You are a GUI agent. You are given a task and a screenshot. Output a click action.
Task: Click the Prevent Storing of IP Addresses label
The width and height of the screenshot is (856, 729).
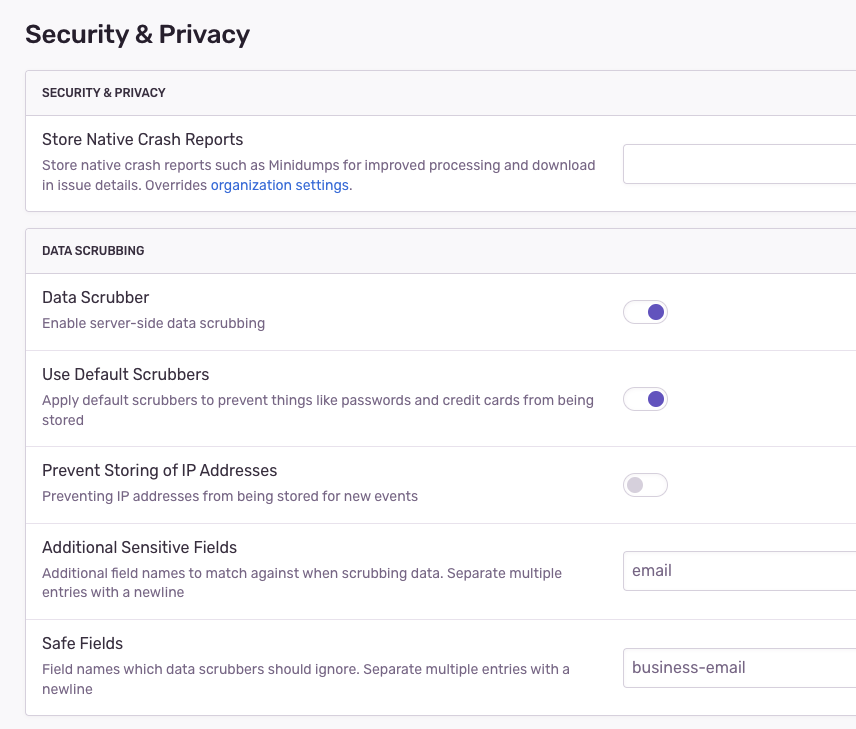pyautogui.click(x=159, y=470)
